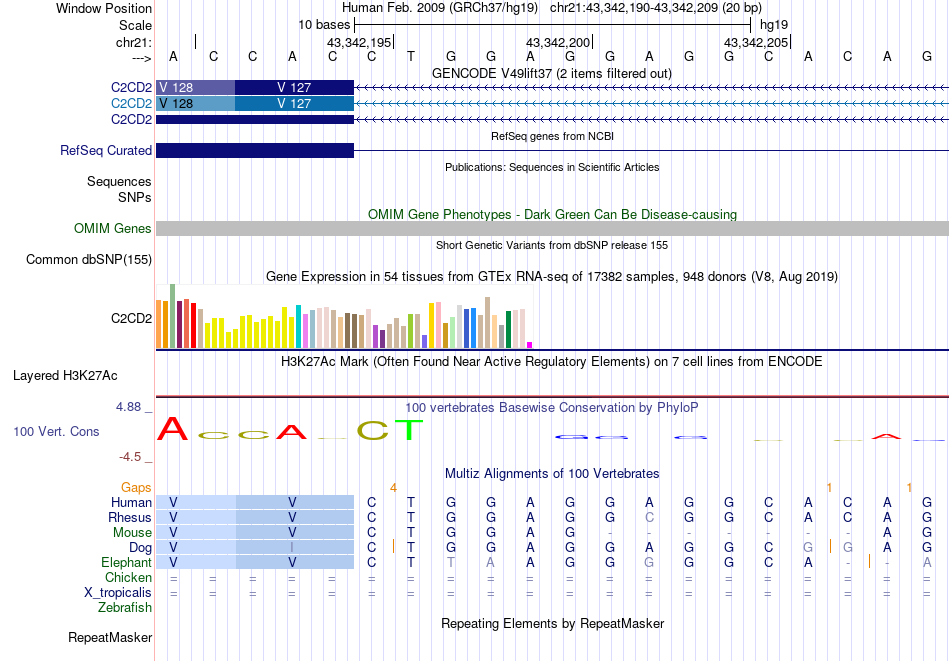Click the short magenta bar ending the GTEx chart
Screen dimensions: 950x661
click(530, 345)
